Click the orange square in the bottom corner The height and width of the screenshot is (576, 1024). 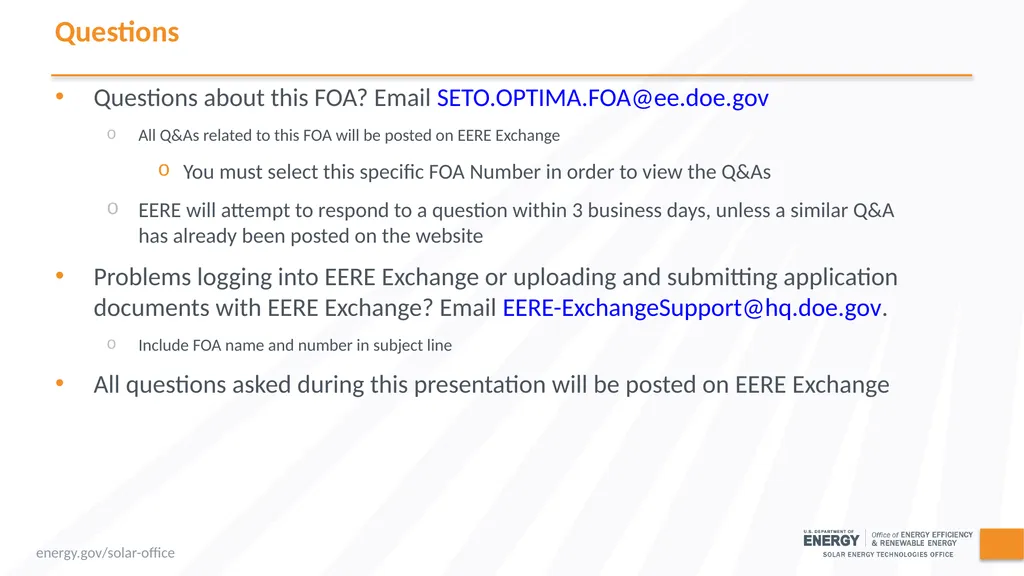coord(1002,543)
